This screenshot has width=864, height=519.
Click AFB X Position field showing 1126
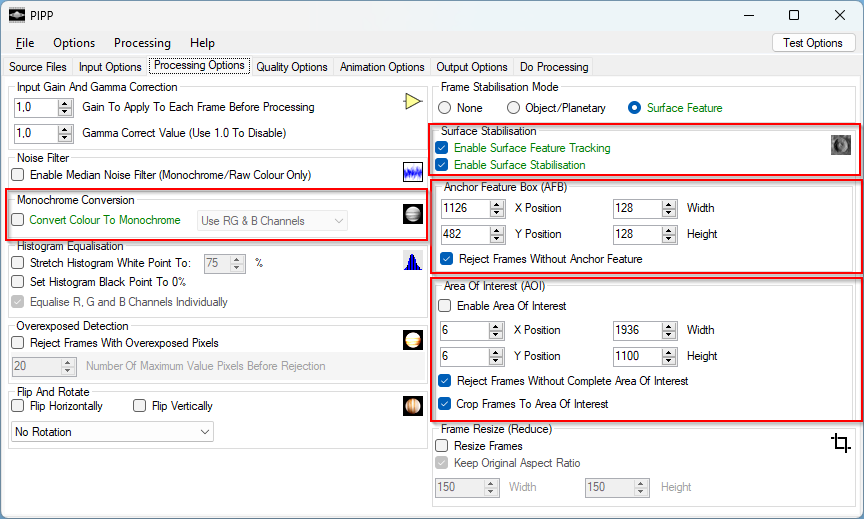465,208
